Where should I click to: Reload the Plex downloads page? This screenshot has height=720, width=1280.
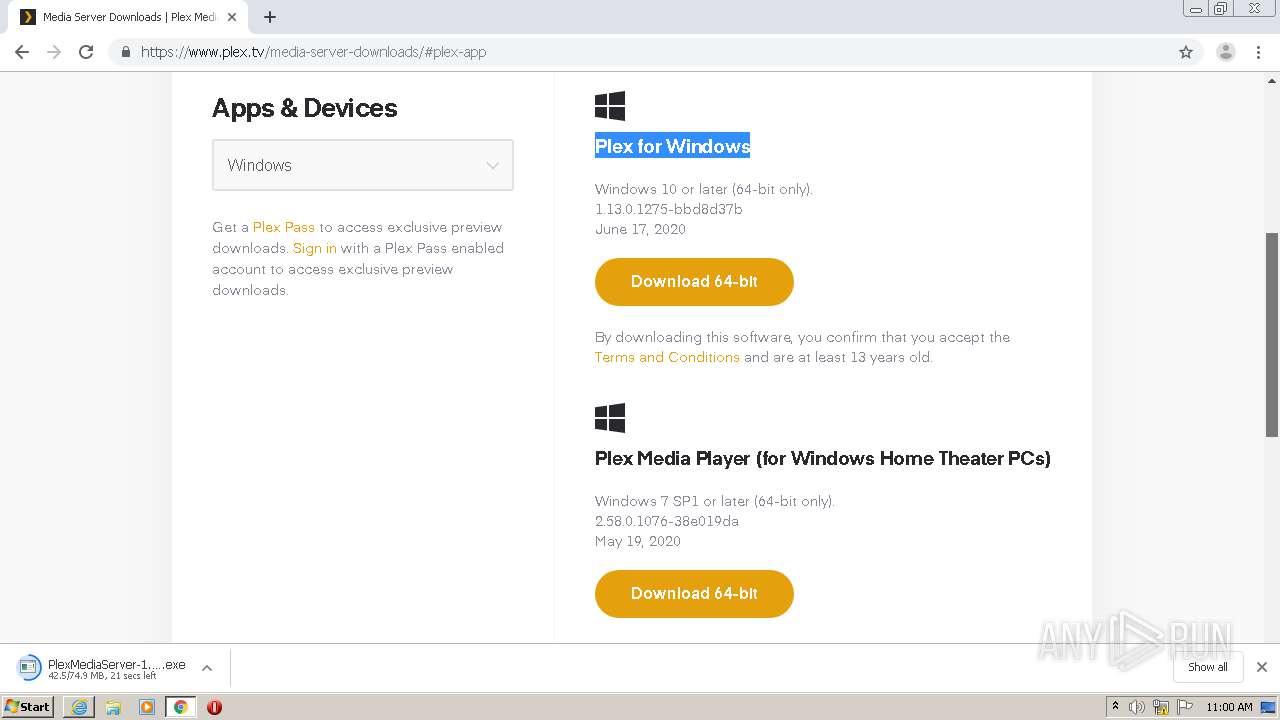(86, 52)
